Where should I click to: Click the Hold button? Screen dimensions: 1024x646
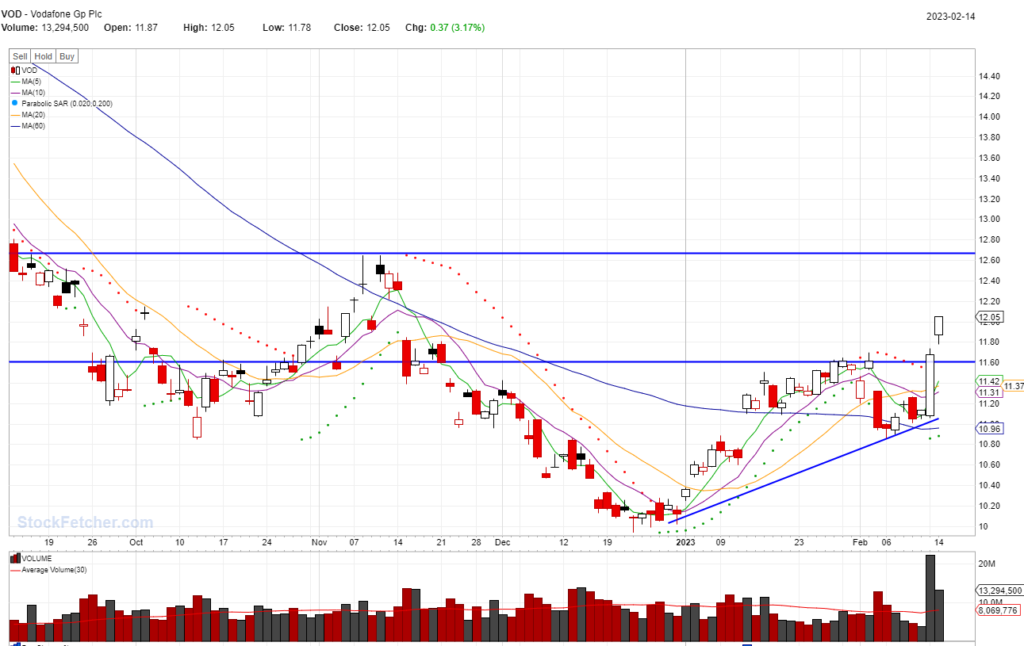tap(43, 56)
